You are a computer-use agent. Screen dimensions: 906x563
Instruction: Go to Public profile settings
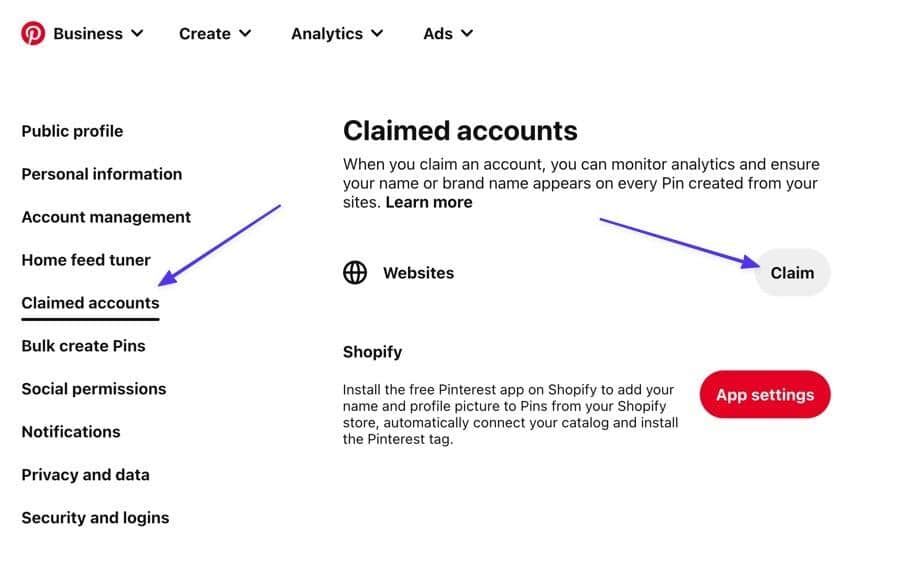[72, 131]
